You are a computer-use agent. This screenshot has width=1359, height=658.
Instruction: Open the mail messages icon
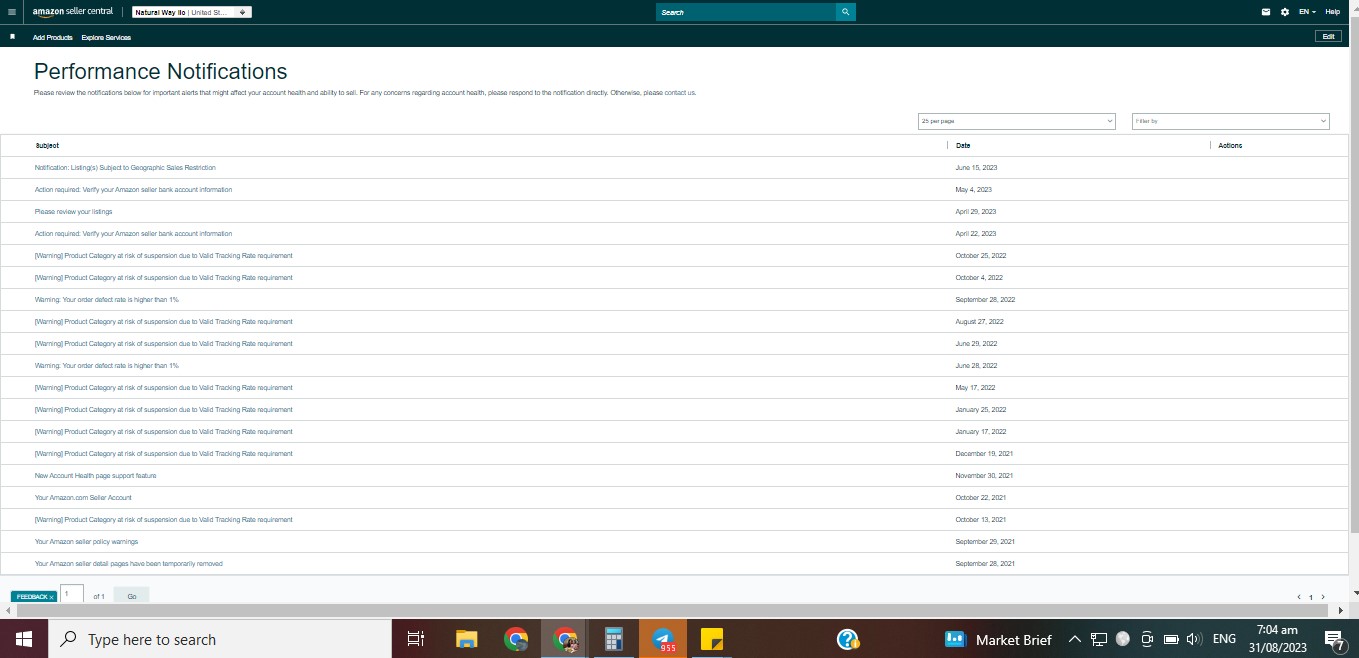pos(1266,12)
